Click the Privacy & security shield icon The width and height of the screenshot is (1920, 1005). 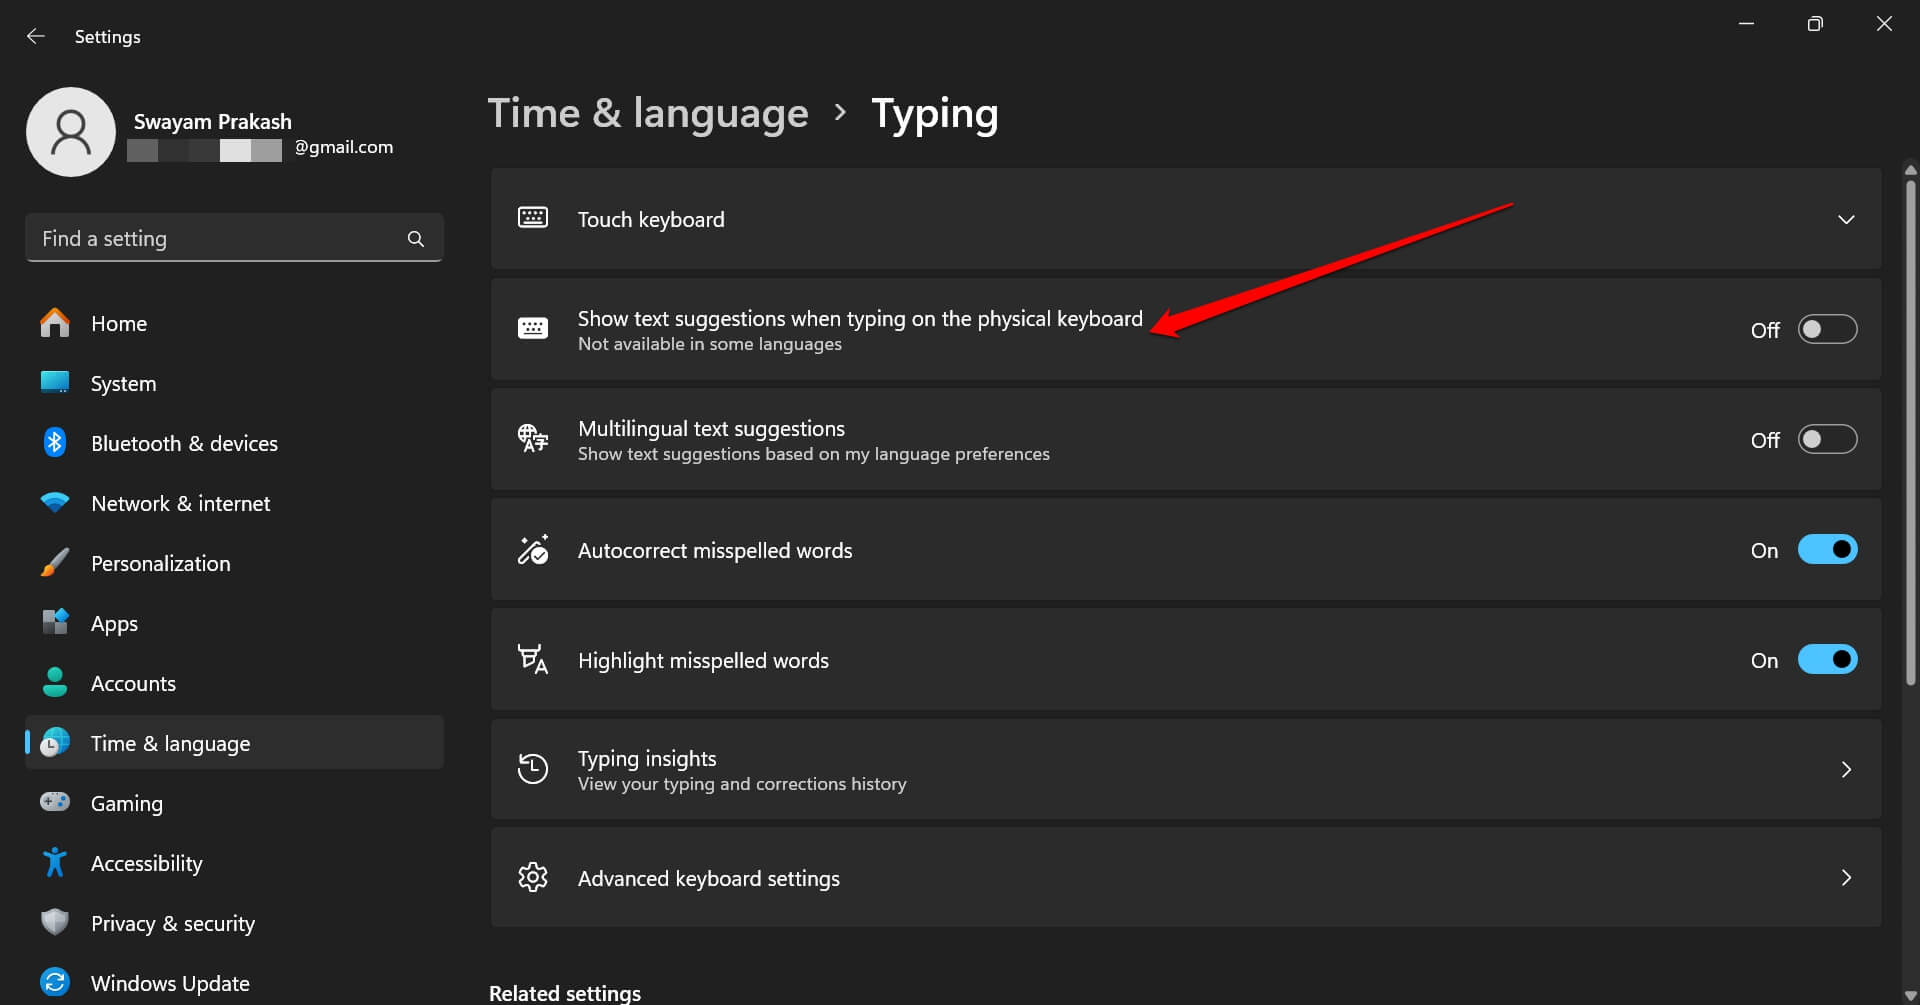(55, 922)
